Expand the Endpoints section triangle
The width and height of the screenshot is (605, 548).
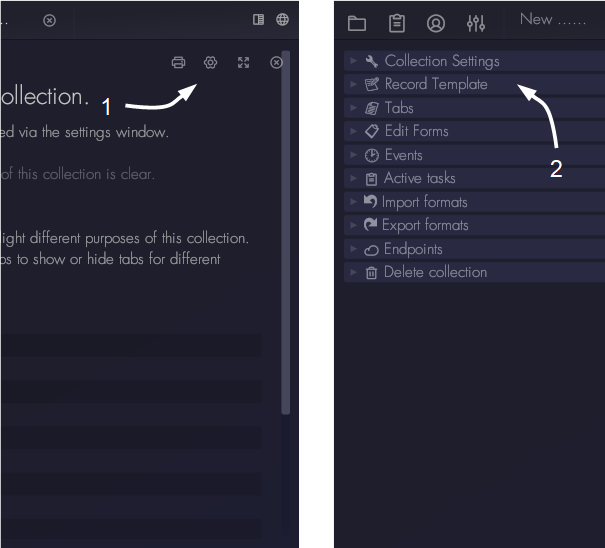(x=353, y=249)
